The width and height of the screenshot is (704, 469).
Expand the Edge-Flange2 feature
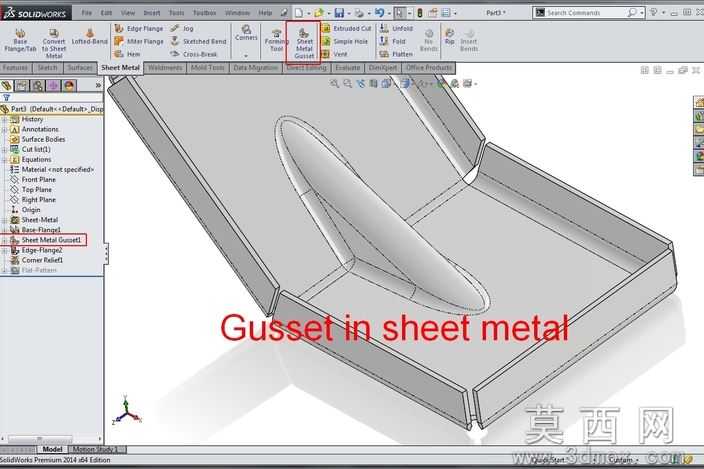(4, 250)
